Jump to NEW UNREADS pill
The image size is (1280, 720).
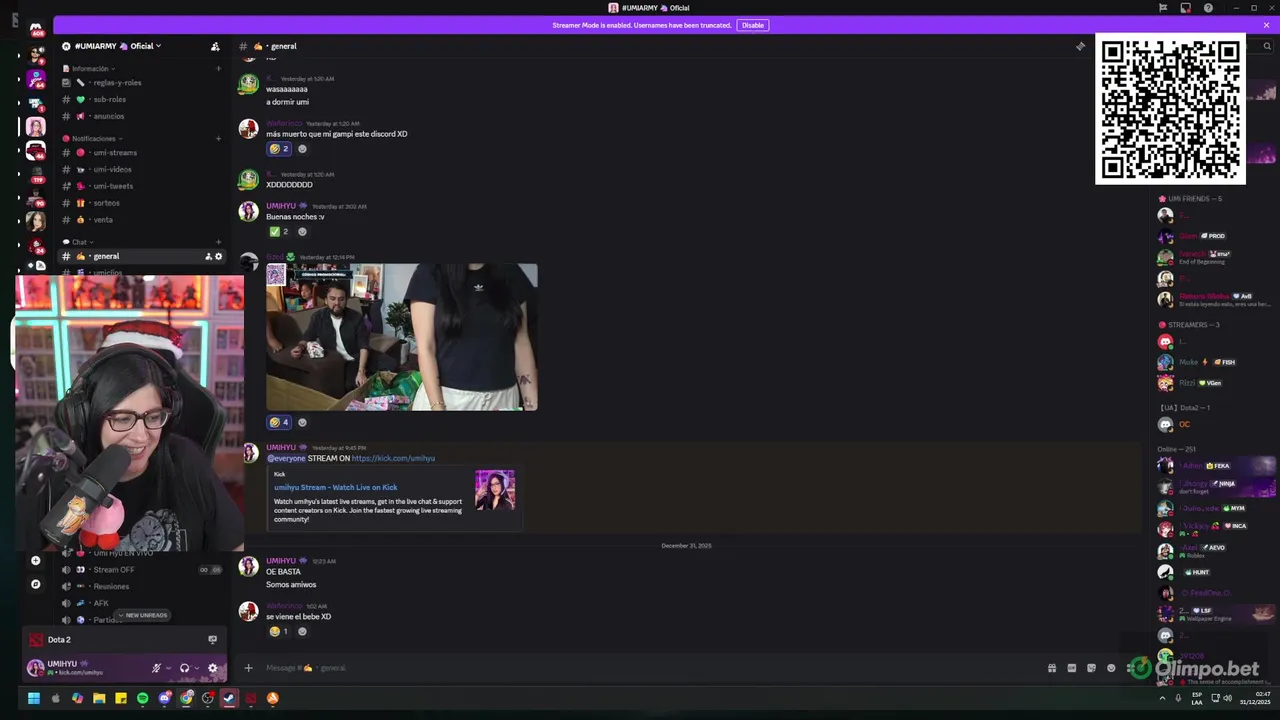[142, 615]
